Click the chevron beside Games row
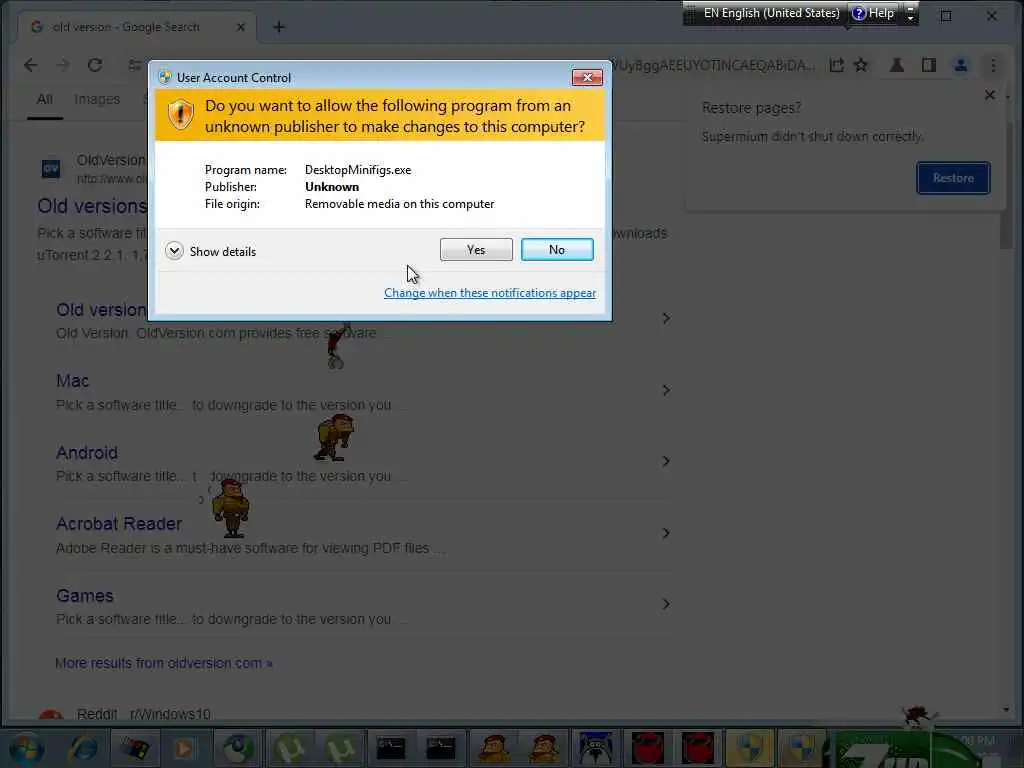Image resolution: width=1024 pixels, height=768 pixels. [x=666, y=604]
